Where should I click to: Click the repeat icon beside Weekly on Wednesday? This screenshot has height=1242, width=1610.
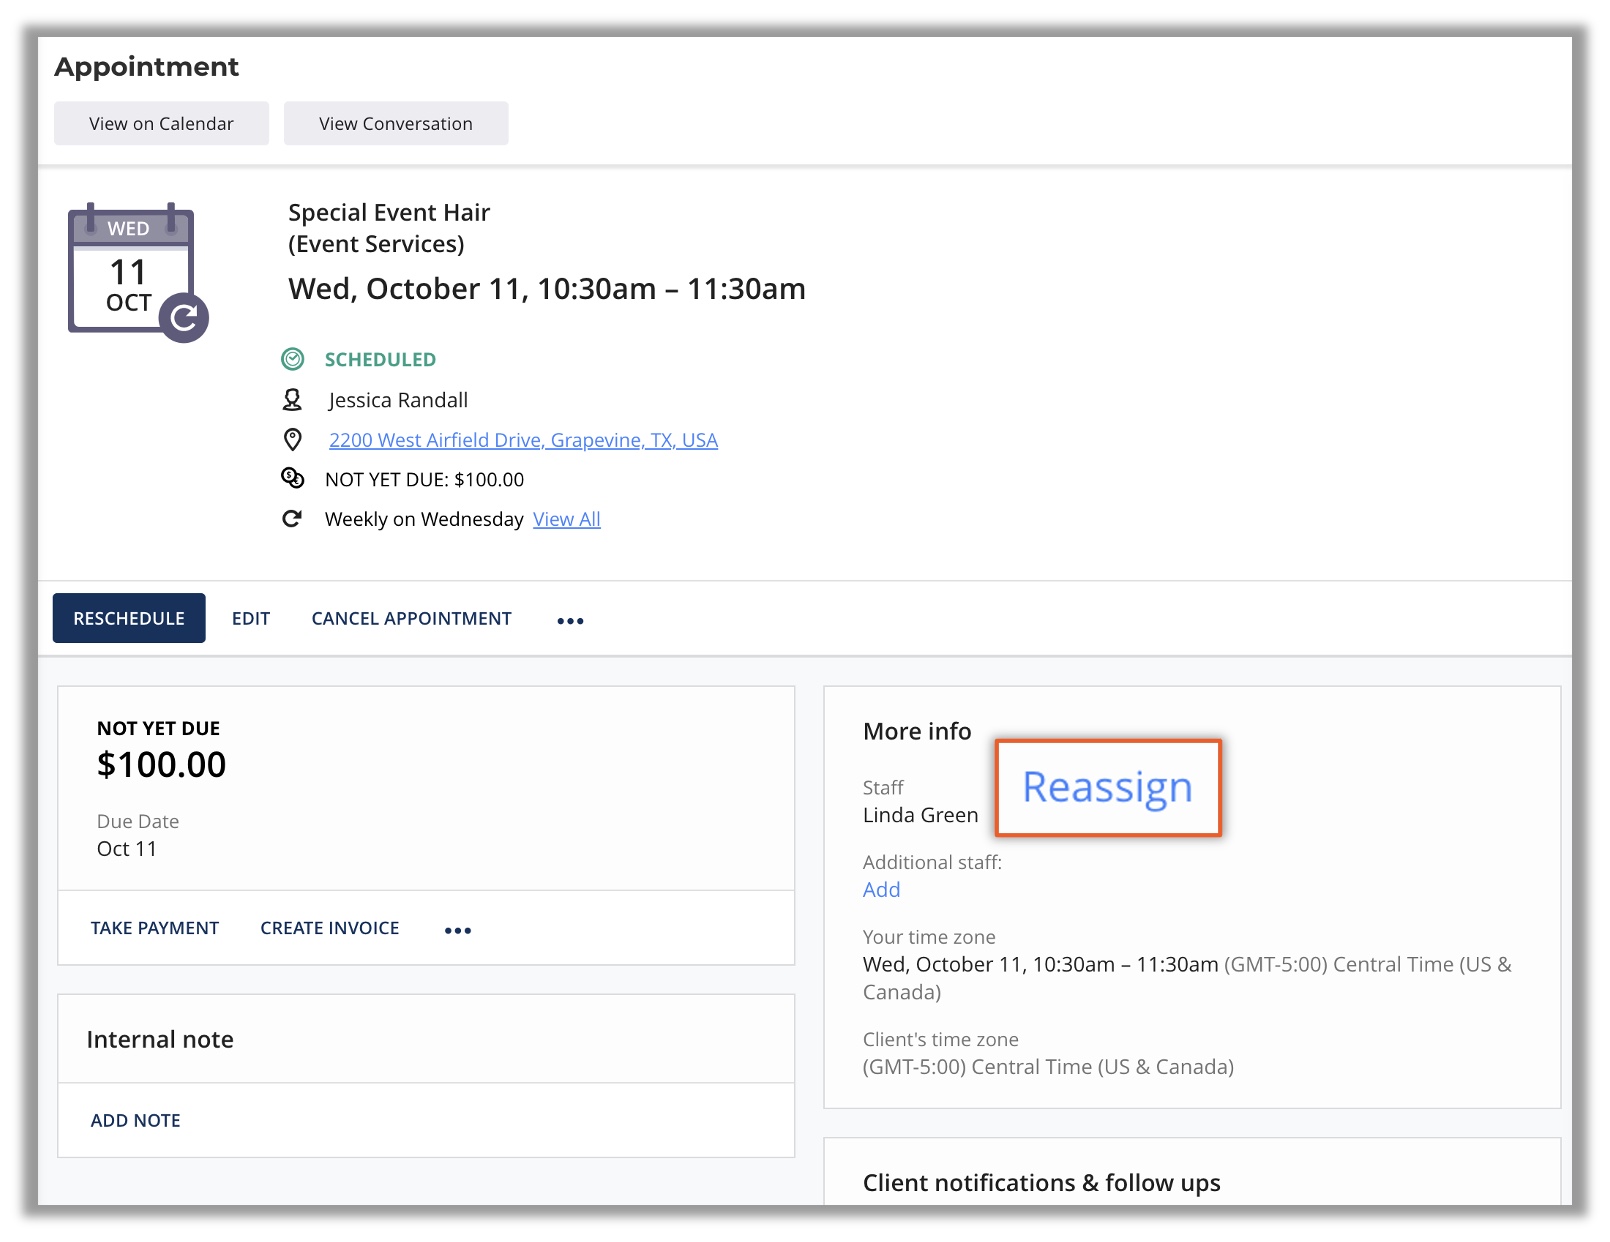click(292, 518)
